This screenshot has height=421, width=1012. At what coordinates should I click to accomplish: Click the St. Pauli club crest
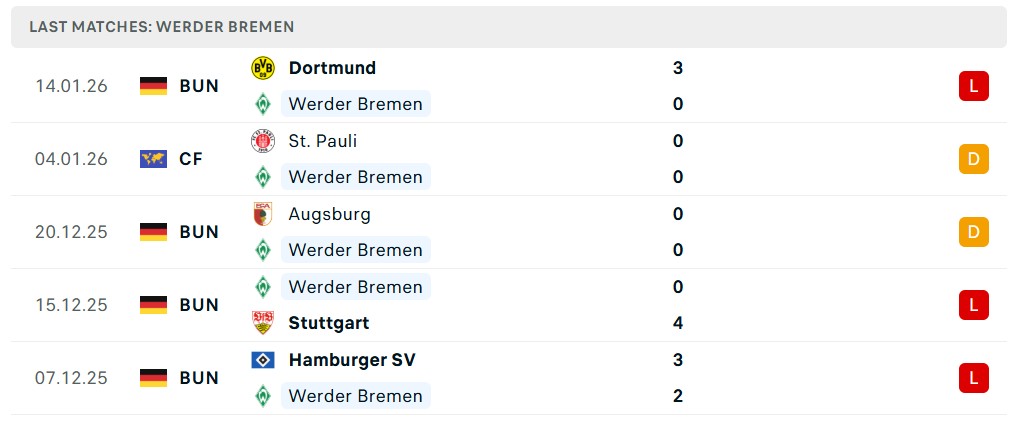click(262, 141)
